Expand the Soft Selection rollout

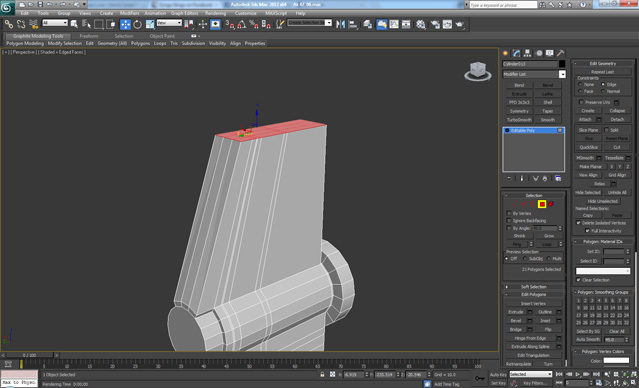click(534, 287)
